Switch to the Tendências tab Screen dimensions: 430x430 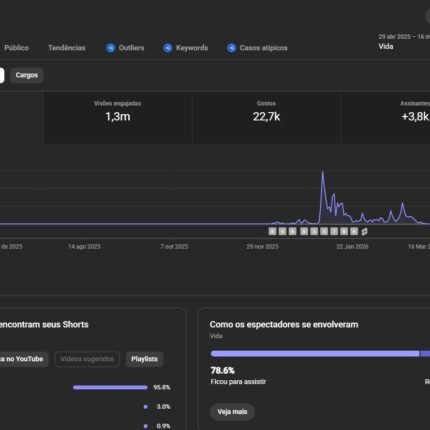67,48
